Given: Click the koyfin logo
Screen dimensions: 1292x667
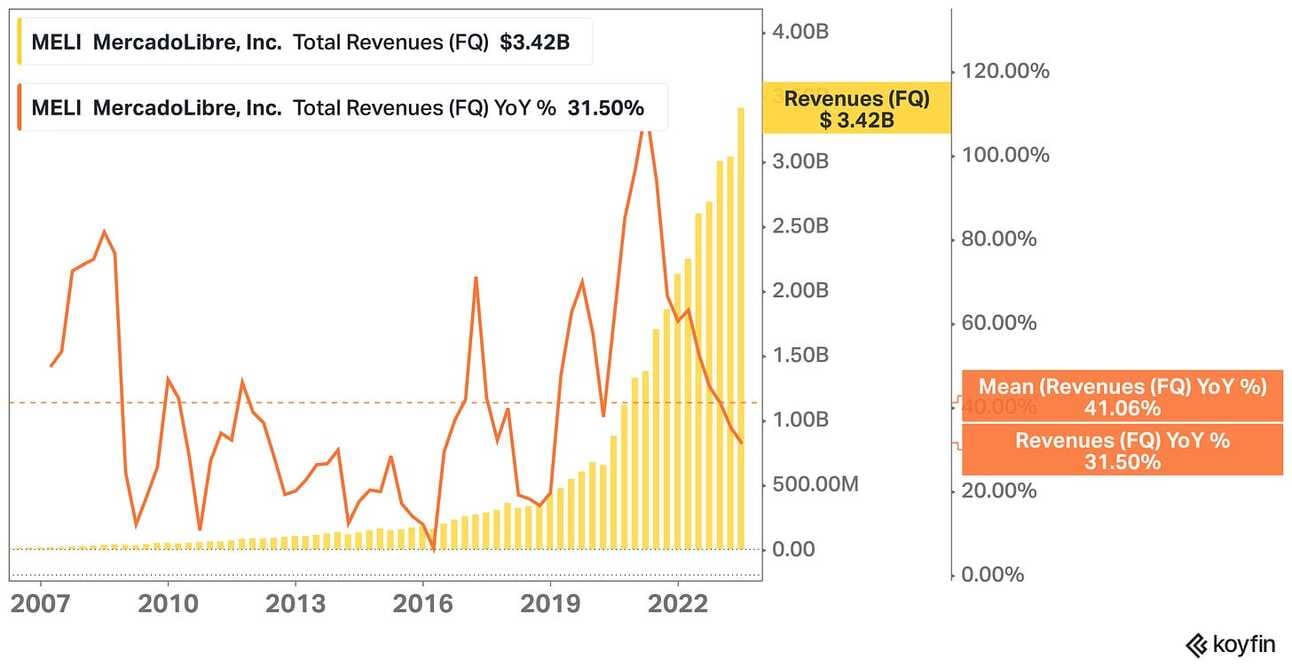Looking at the screenshot, I should tap(1230, 645).
